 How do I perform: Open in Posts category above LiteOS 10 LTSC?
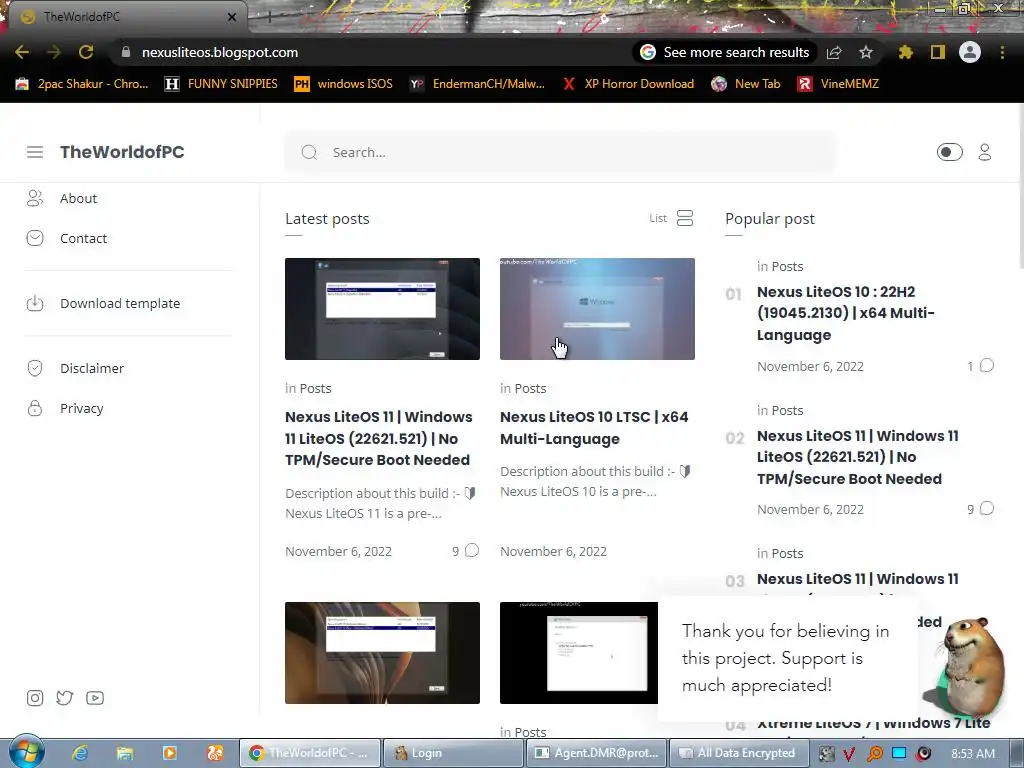click(x=523, y=389)
